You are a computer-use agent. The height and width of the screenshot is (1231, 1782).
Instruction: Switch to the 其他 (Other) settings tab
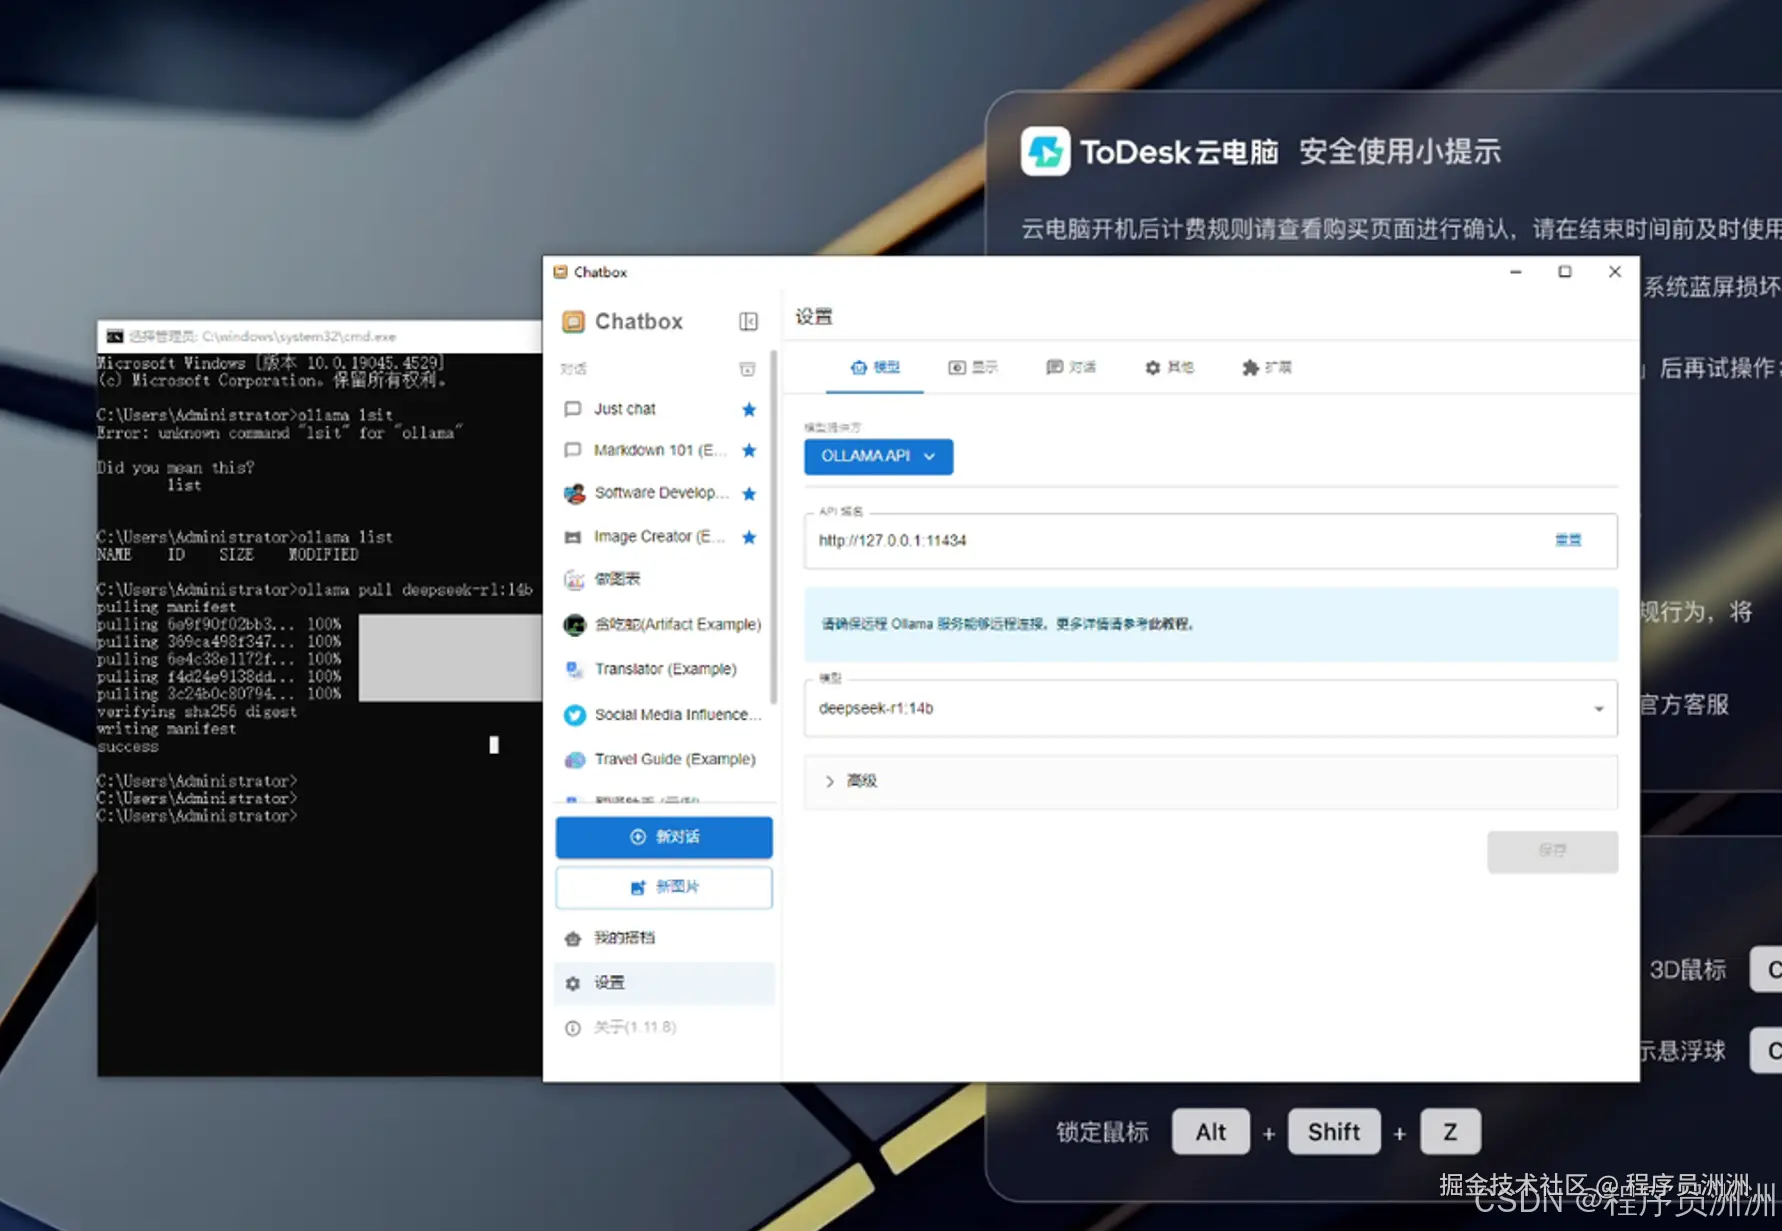pyautogui.click(x=1169, y=368)
